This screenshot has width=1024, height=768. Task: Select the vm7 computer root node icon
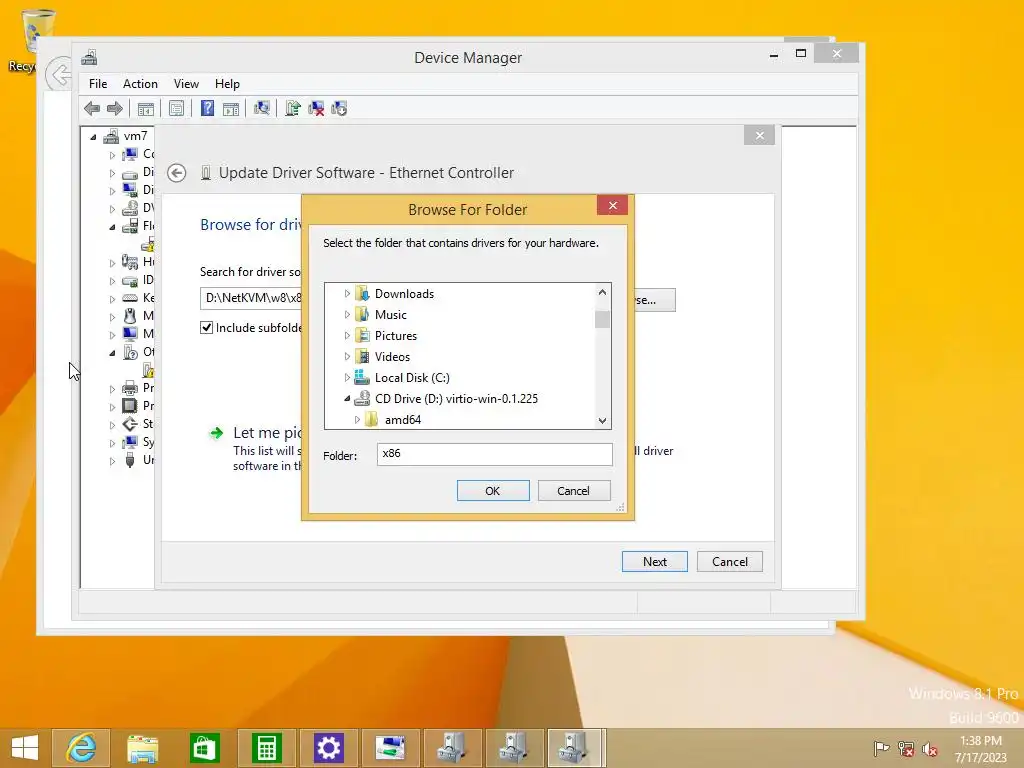pyautogui.click(x=111, y=136)
